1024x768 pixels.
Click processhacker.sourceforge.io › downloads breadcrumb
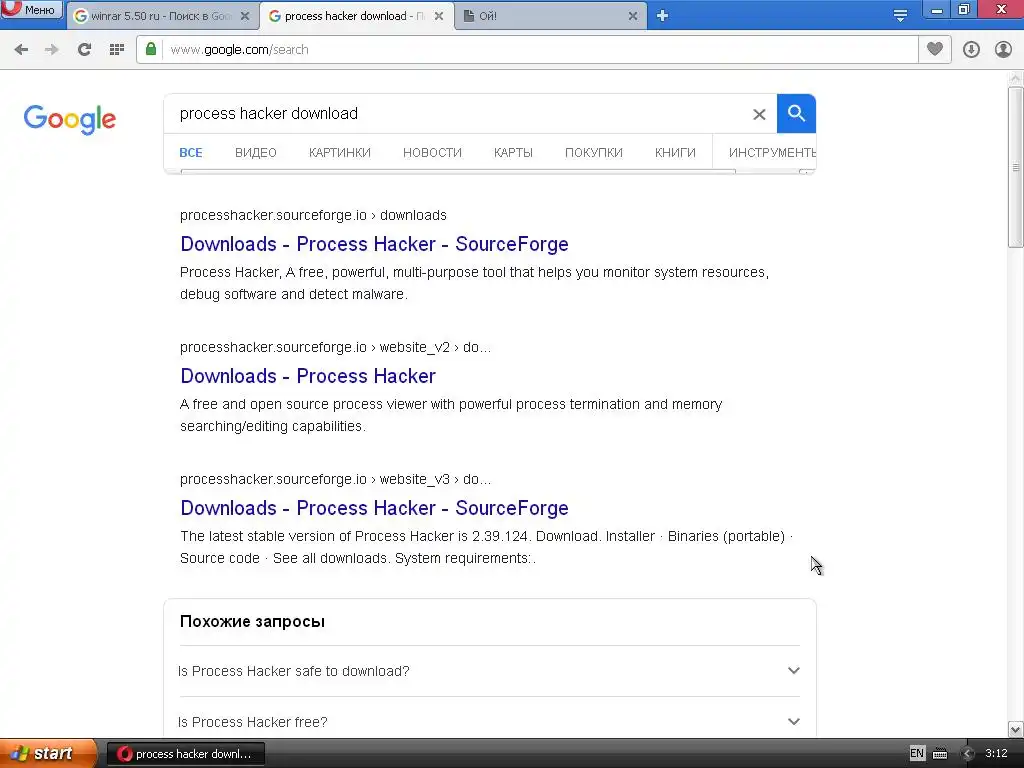click(x=313, y=216)
